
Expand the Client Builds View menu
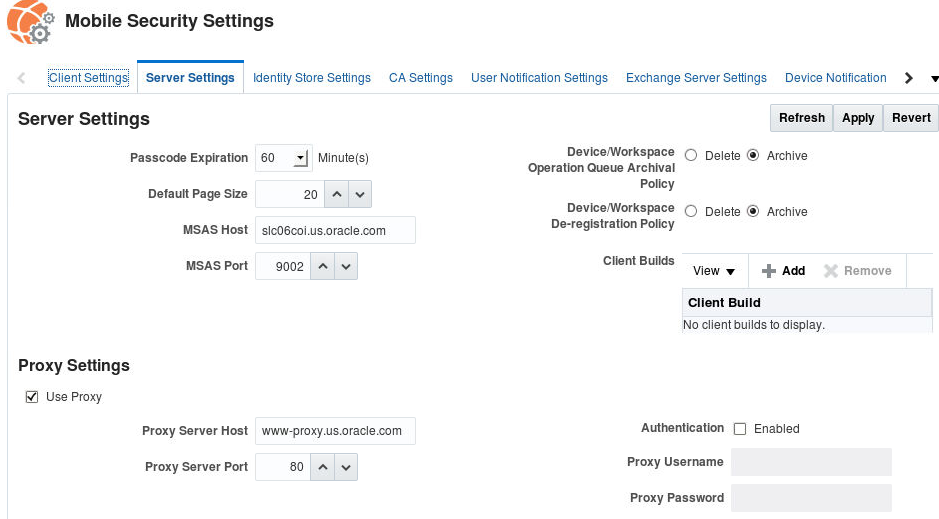(713, 271)
